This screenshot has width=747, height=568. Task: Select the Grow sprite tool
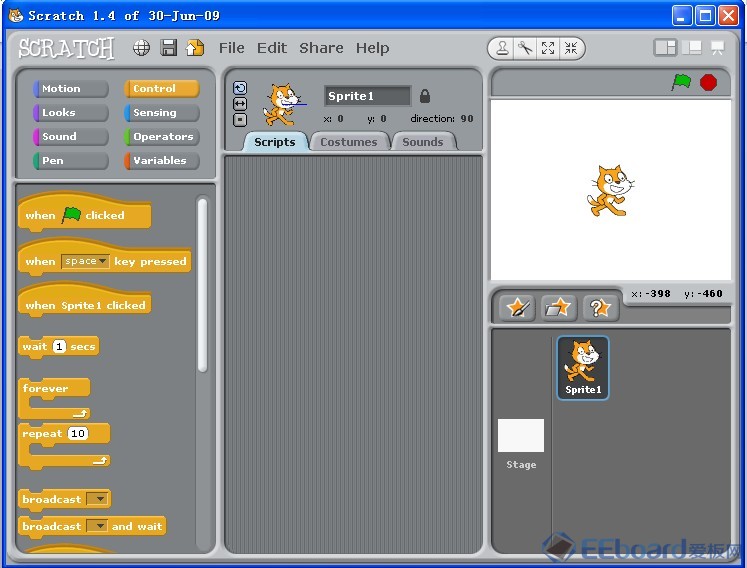pyautogui.click(x=548, y=48)
